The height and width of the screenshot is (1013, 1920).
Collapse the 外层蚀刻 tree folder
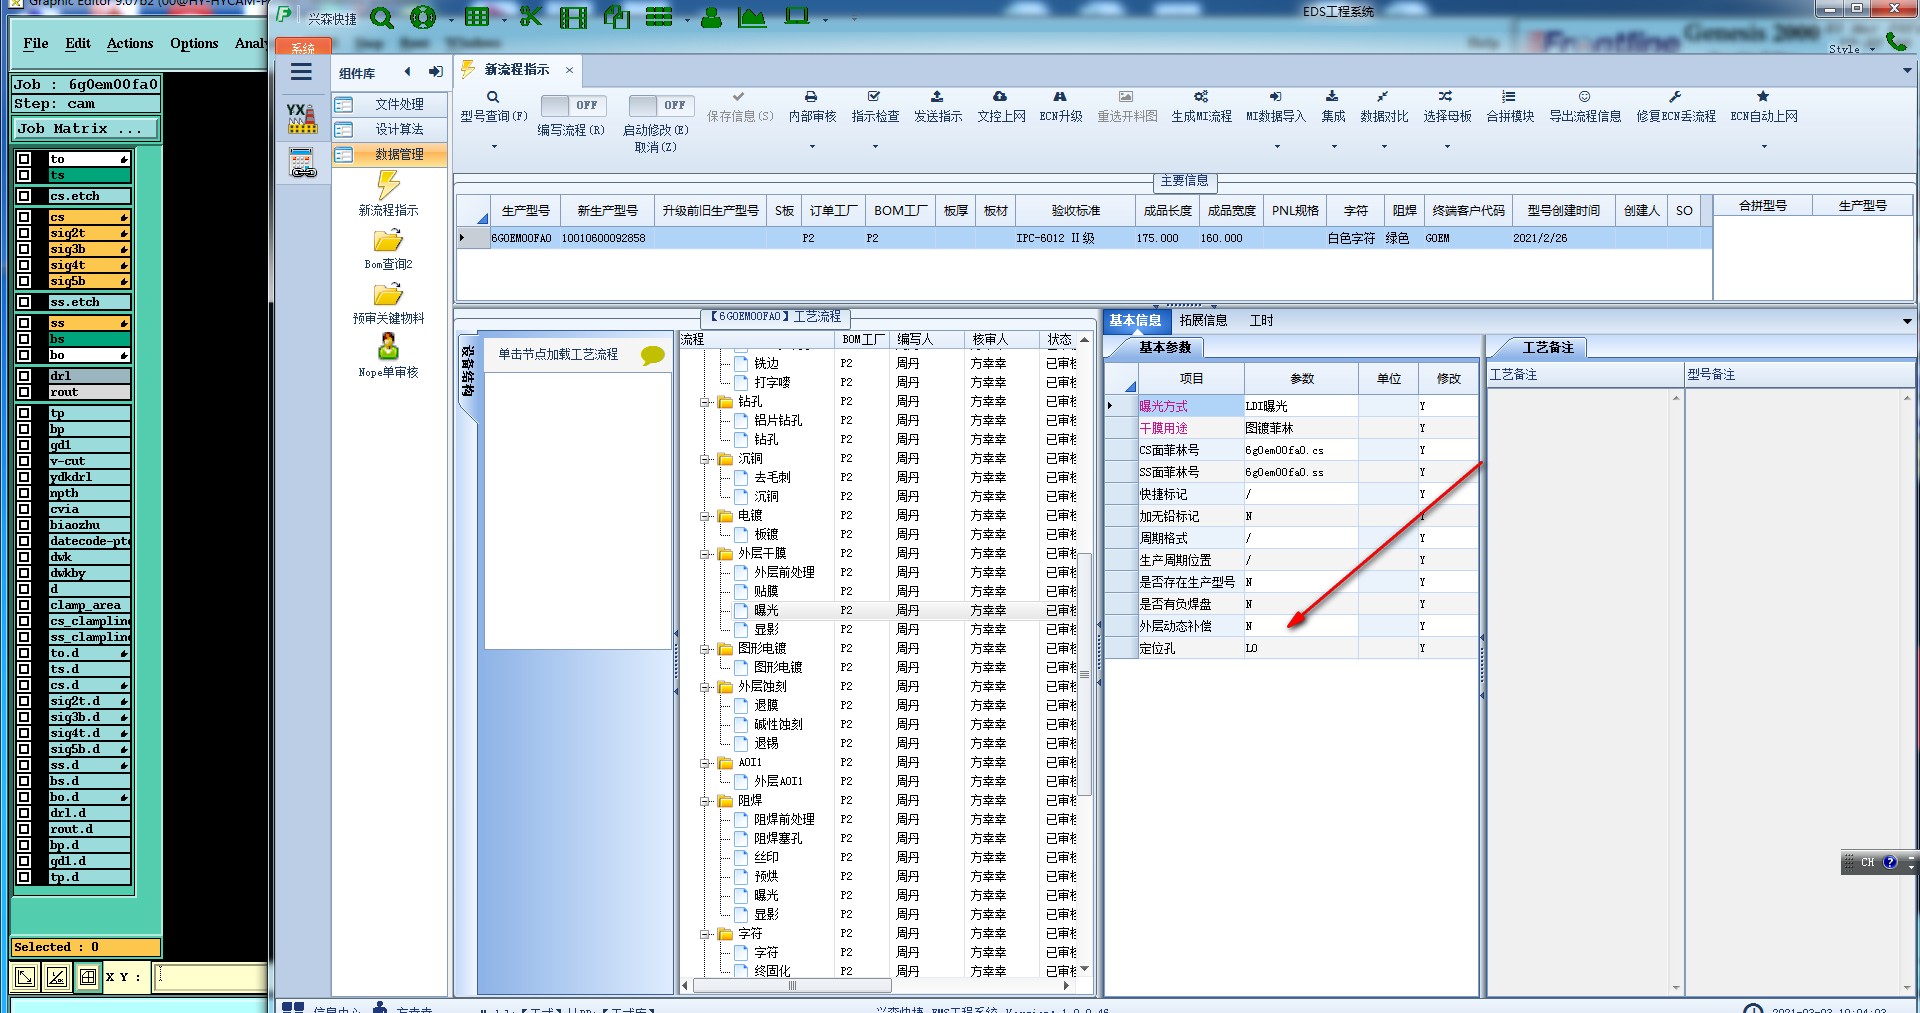click(x=704, y=687)
